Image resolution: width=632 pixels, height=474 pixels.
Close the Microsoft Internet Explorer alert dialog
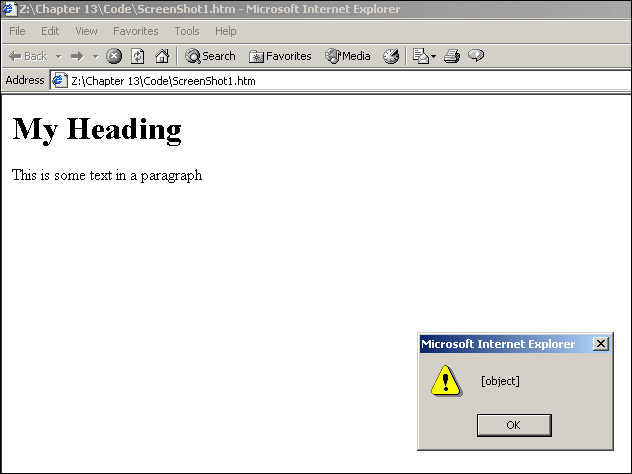(x=600, y=344)
